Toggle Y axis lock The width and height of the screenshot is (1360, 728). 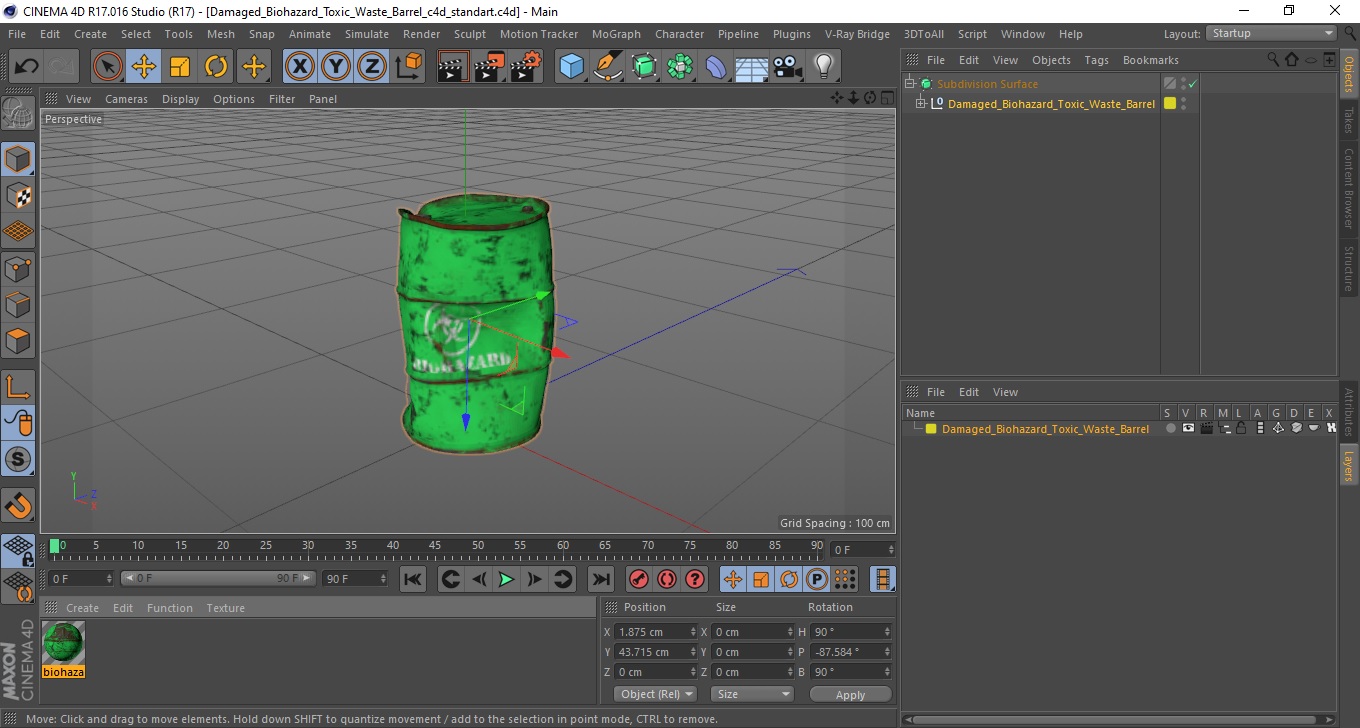tap(336, 67)
